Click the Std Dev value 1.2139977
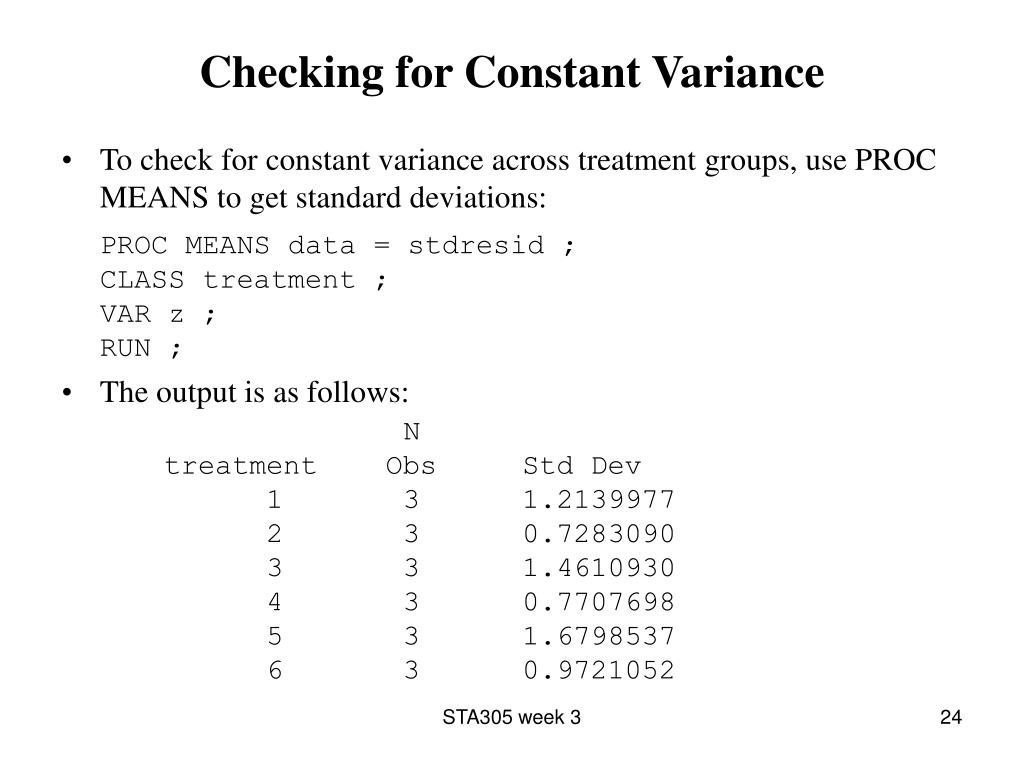This screenshot has width=1024, height=768. pyautogui.click(x=599, y=500)
